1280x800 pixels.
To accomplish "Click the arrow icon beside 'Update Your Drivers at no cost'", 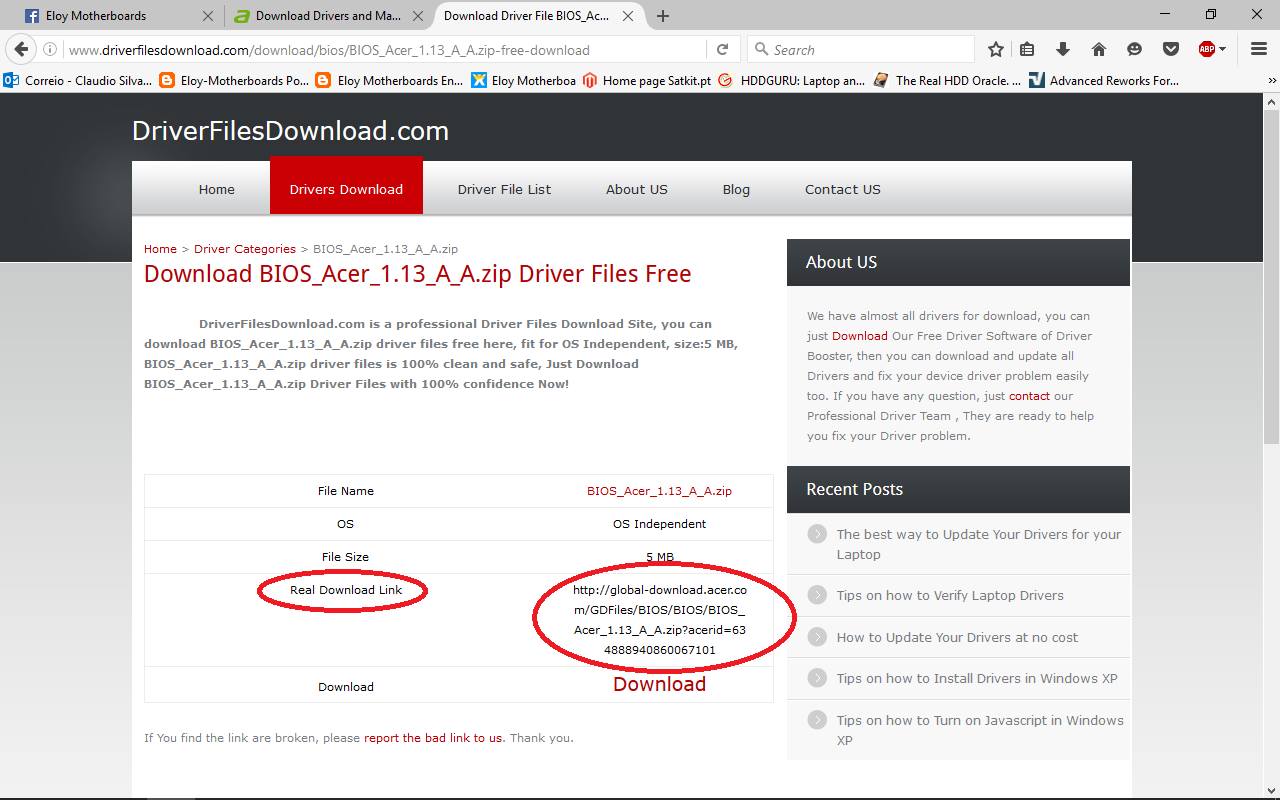I will 818,637.
